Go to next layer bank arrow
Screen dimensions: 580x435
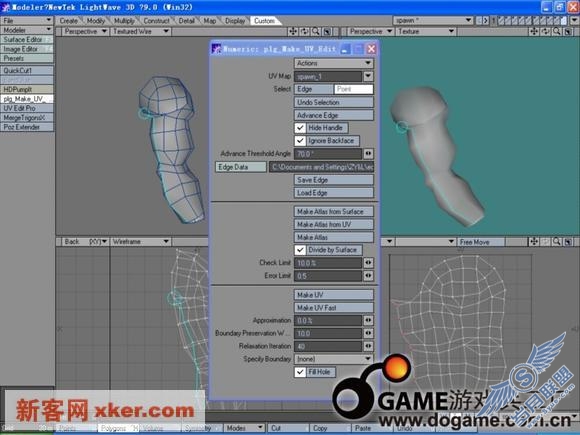coord(486,20)
